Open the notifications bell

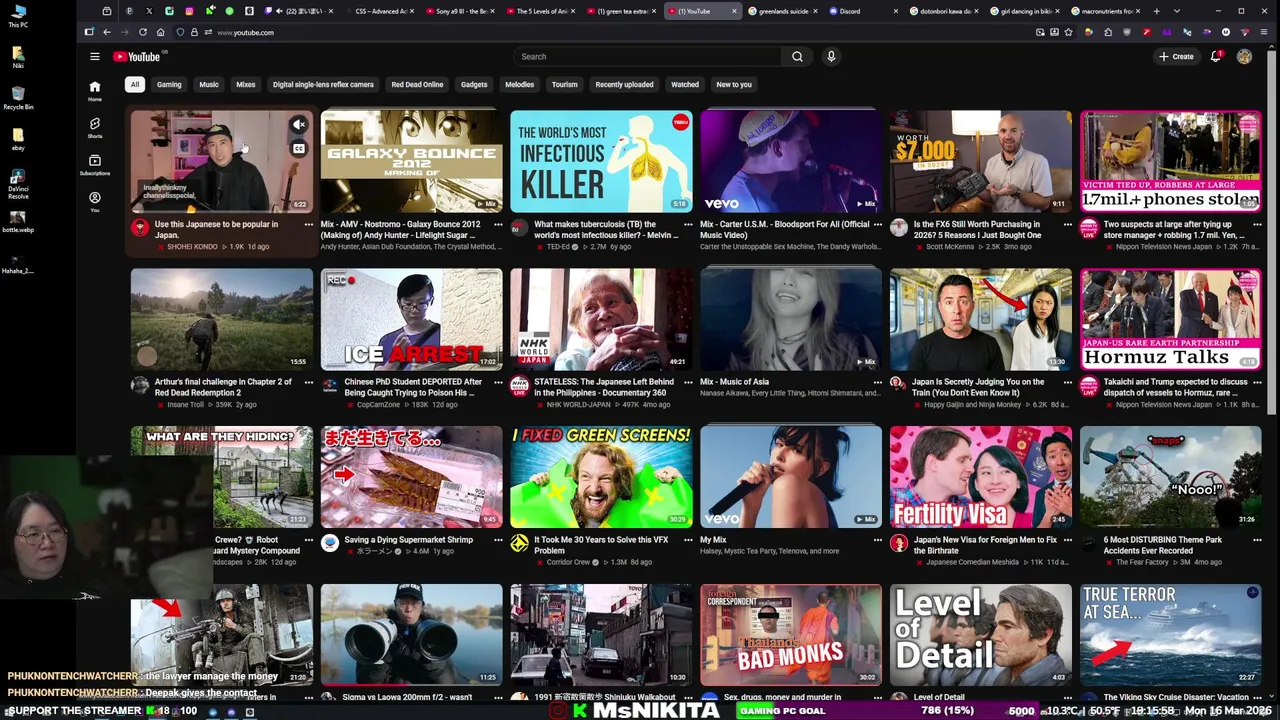pos(1216,57)
